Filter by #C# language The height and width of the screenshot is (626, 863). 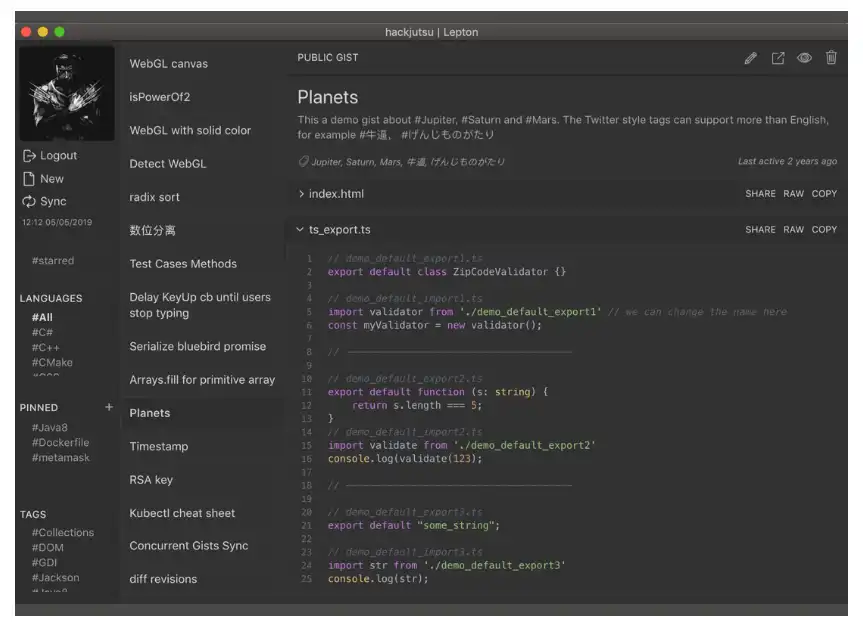click(42, 332)
